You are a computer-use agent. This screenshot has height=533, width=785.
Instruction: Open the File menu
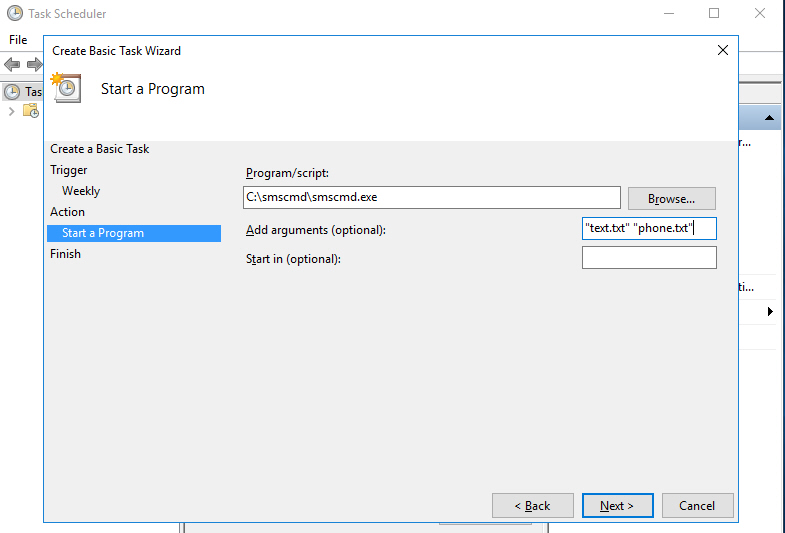click(x=18, y=40)
